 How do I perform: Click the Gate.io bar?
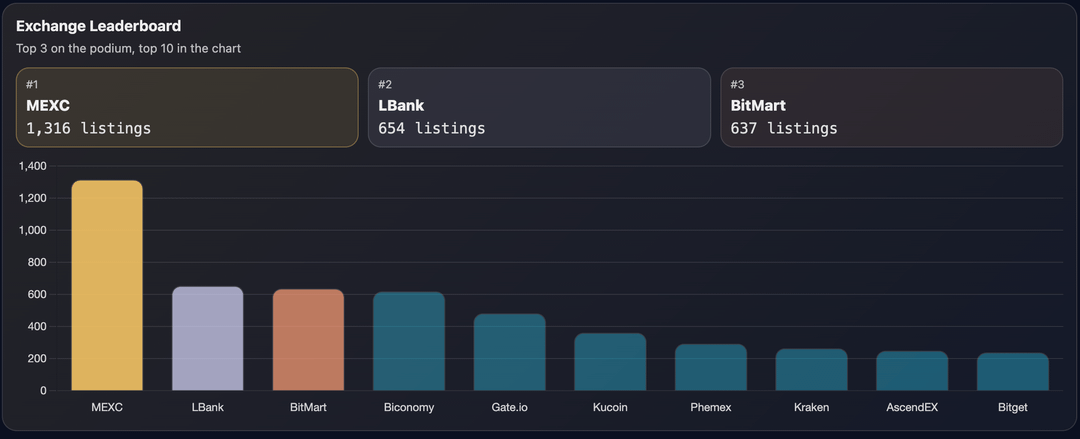click(x=509, y=353)
